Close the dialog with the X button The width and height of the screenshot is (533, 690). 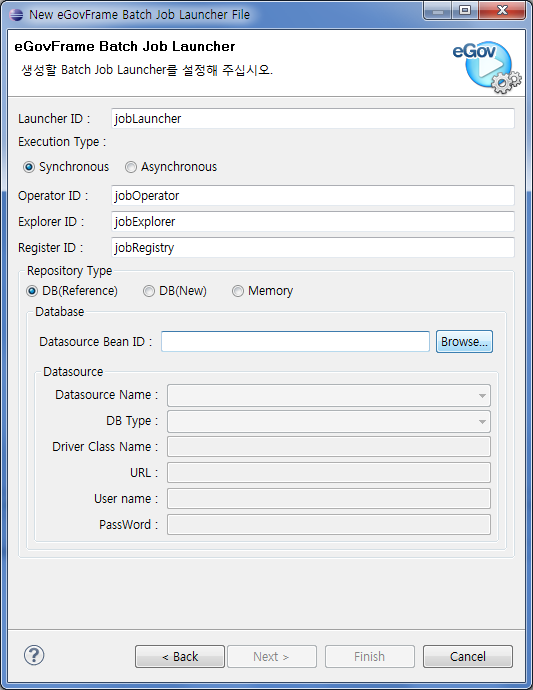[502, 10]
